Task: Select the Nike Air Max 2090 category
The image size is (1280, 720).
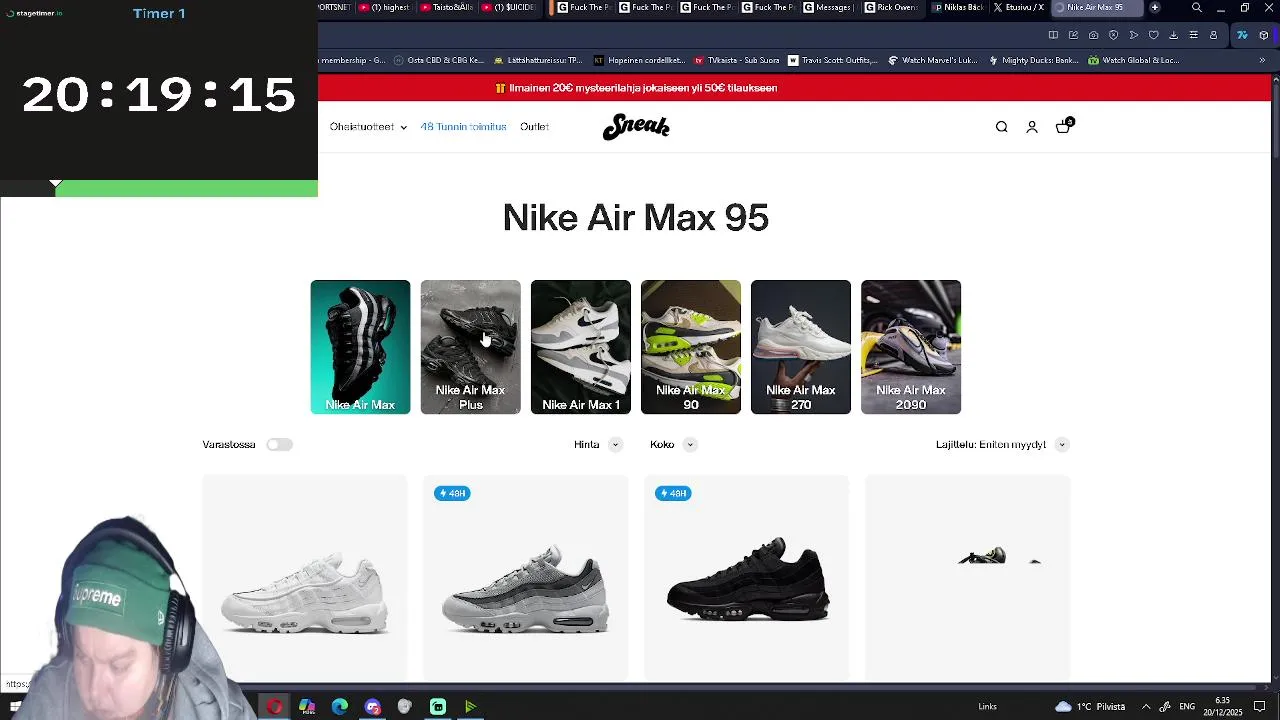Action: pos(911,347)
